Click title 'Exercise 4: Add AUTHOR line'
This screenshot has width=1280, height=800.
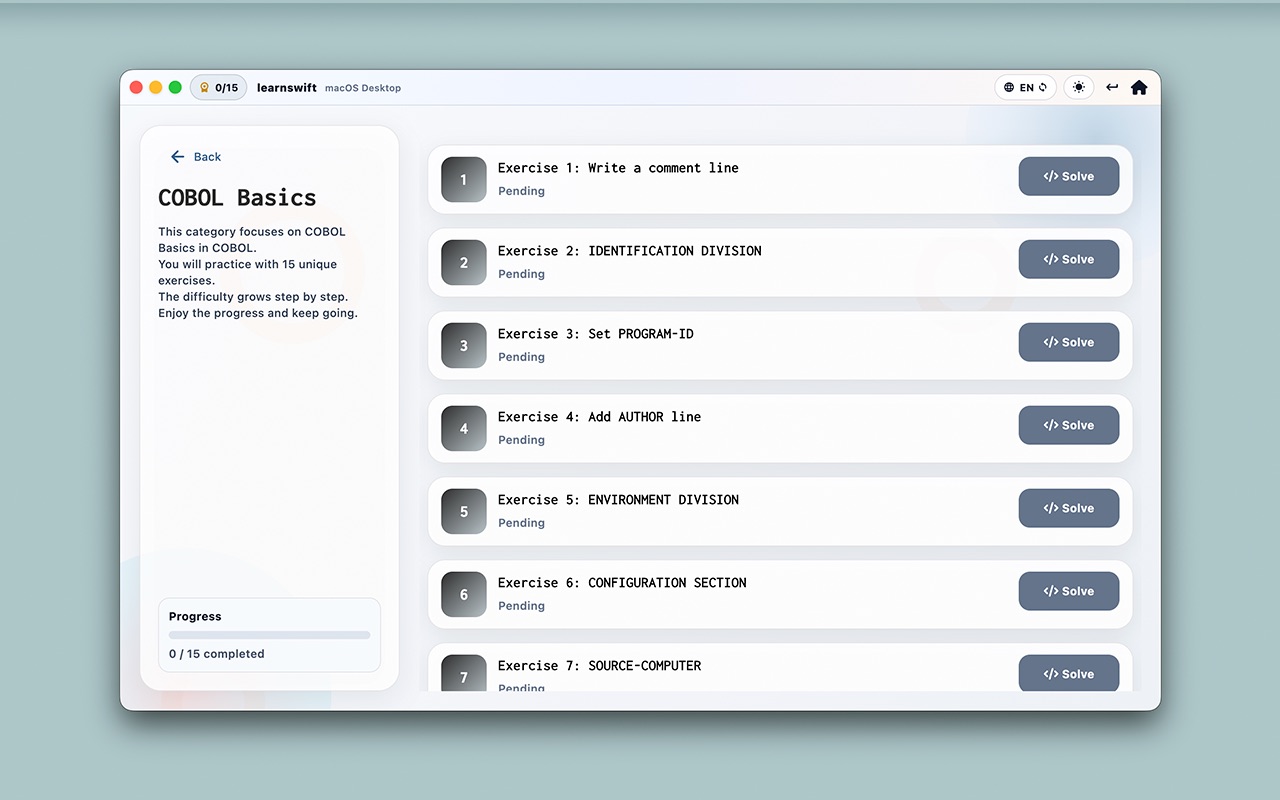coord(600,417)
